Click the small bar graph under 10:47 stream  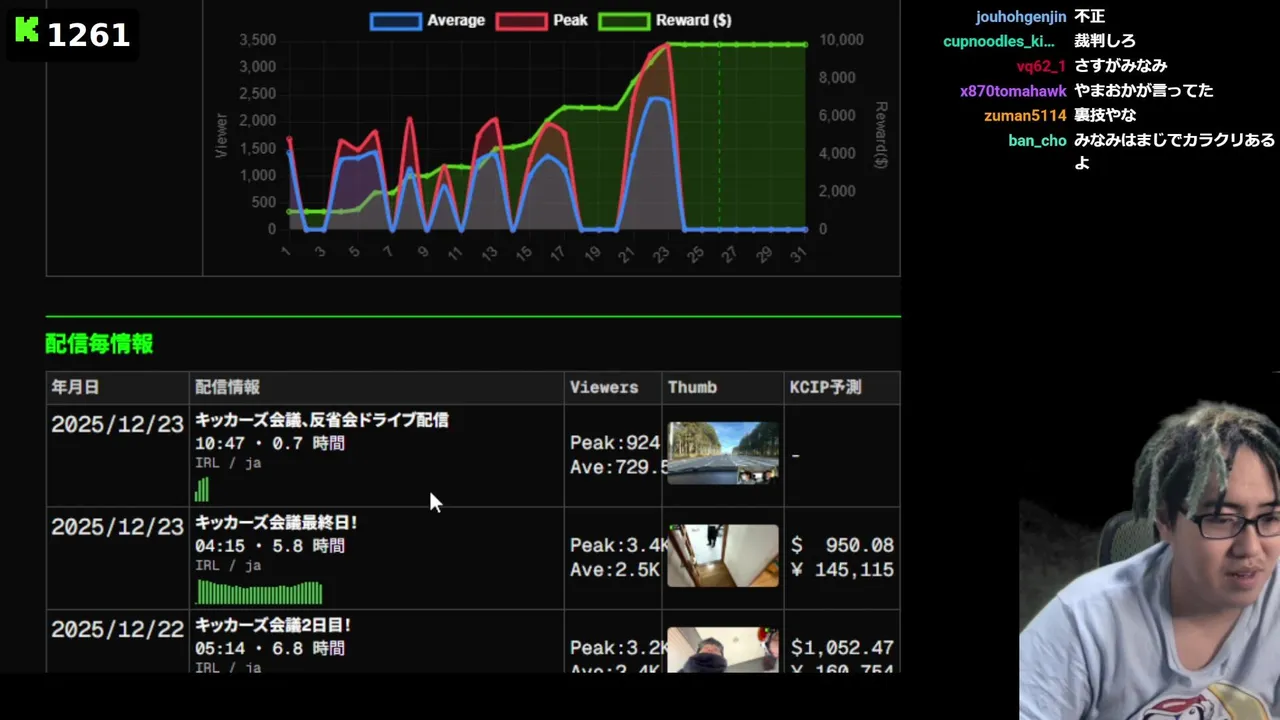(x=202, y=489)
